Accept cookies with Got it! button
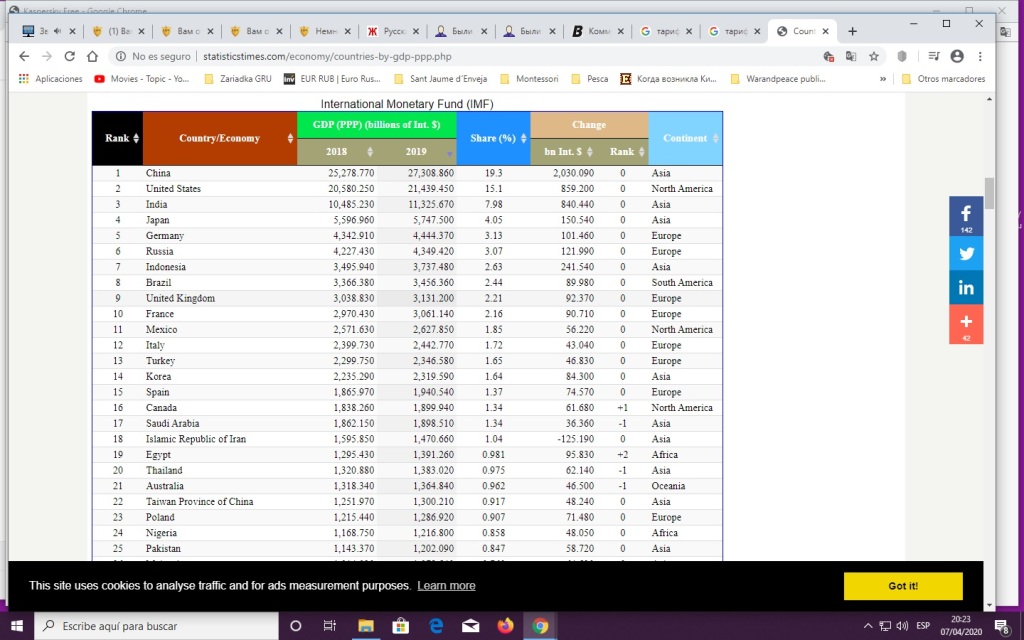Image resolution: width=1024 pixels, height=640 pixels. (902, 586)
